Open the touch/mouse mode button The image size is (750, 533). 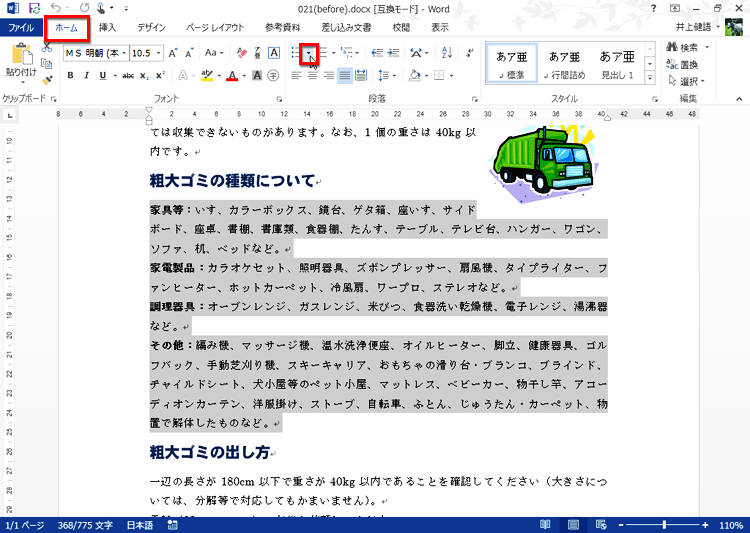[101, 8]
